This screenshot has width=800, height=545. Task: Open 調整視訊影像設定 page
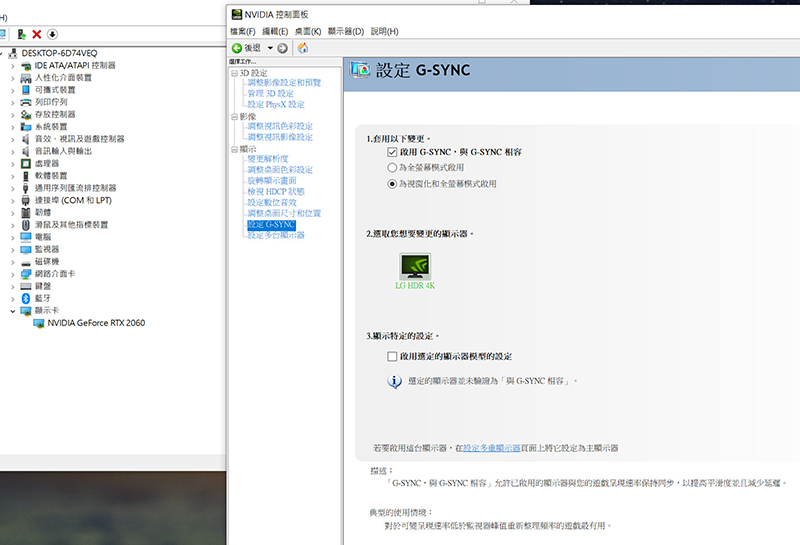(x=280, y=137)
